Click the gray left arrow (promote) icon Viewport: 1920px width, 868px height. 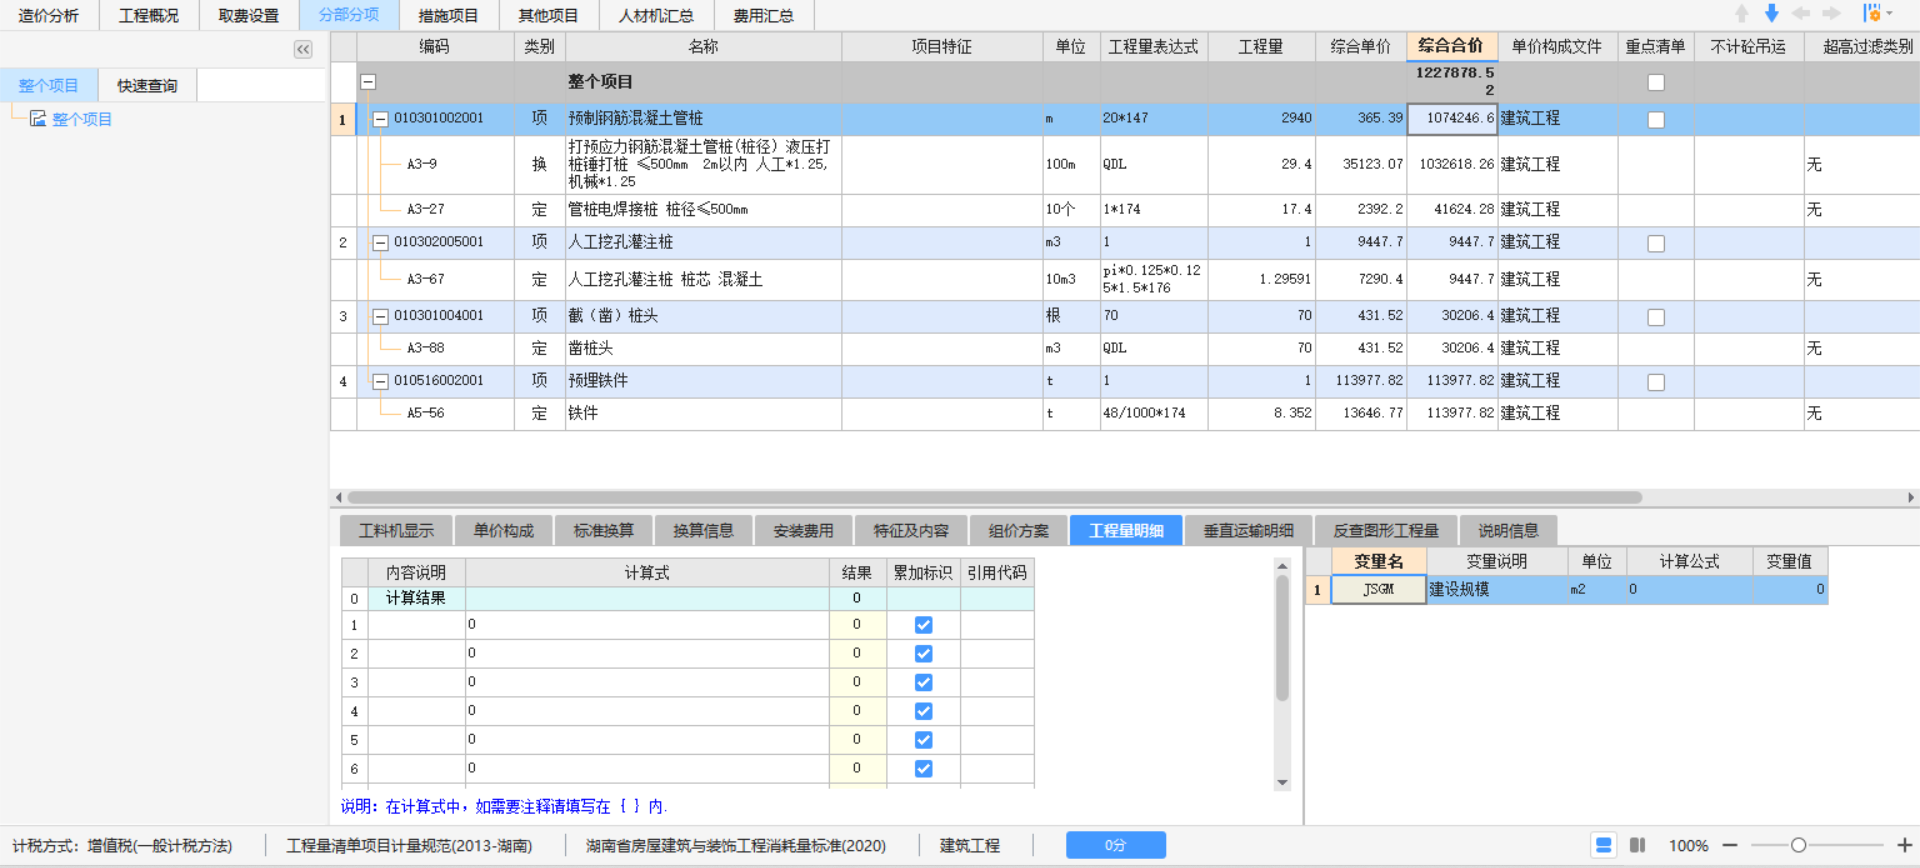point(1801,13)
